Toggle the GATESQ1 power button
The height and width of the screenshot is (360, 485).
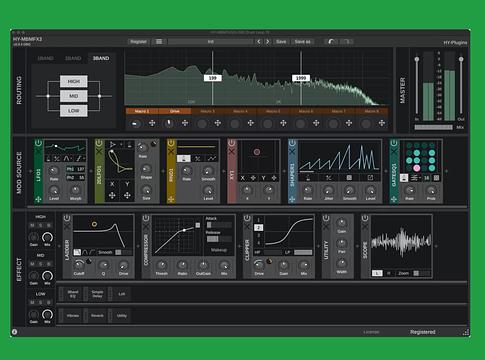coord(394,143)
